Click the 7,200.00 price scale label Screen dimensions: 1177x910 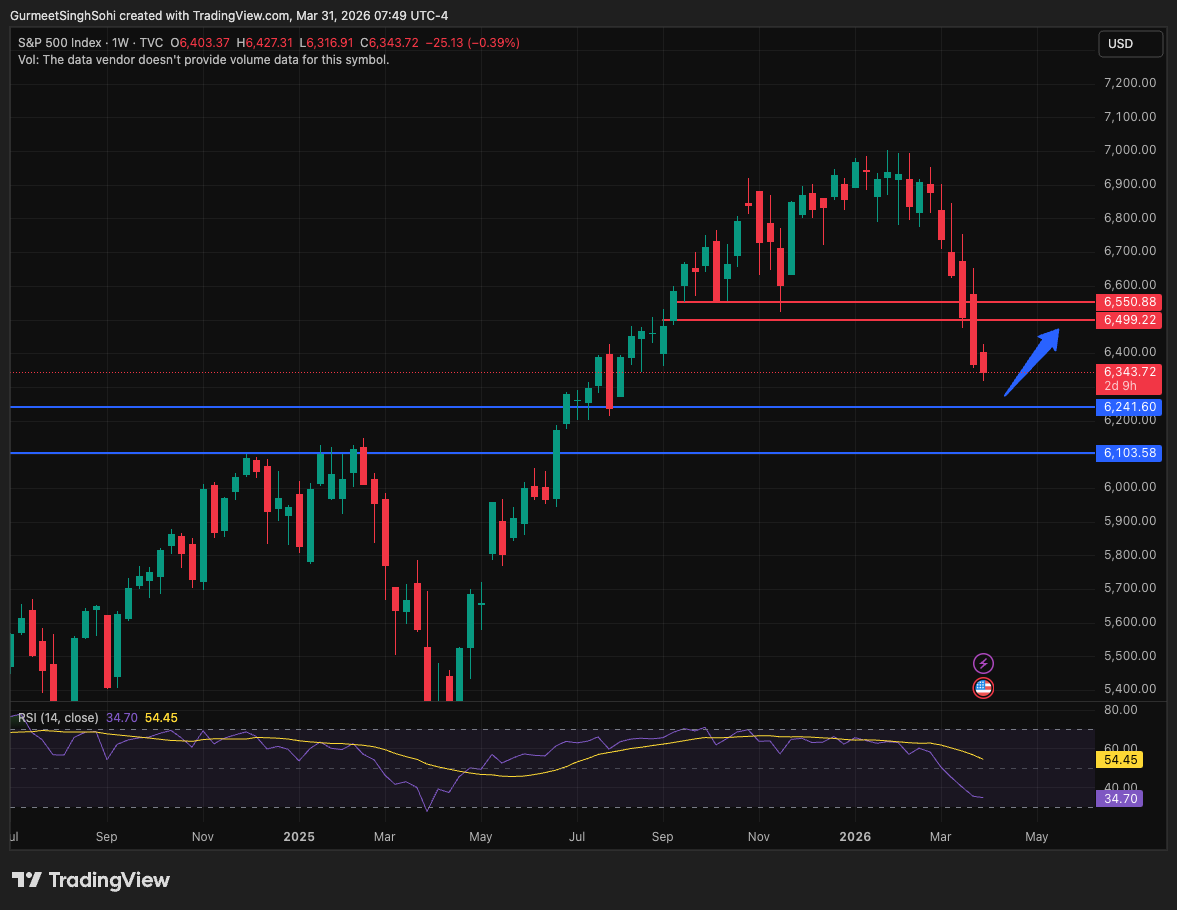1130,83
